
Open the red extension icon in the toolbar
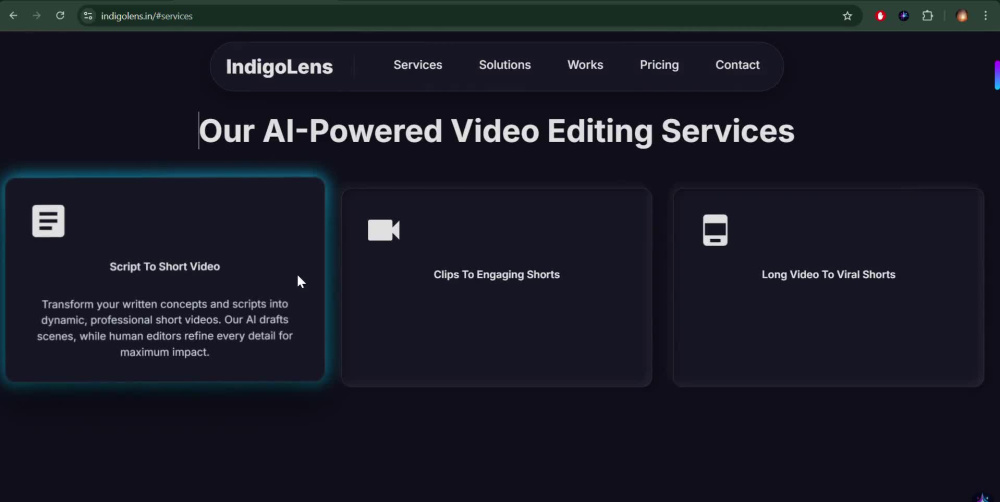click(880, 16)
